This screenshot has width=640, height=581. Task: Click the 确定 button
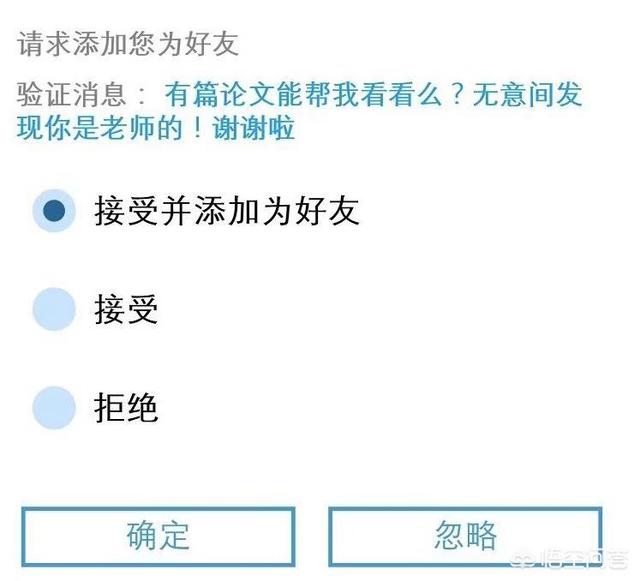pos(158,536)
